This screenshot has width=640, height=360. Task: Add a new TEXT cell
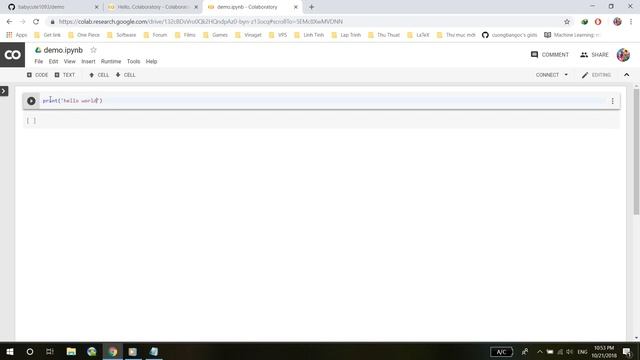[65, 75]
